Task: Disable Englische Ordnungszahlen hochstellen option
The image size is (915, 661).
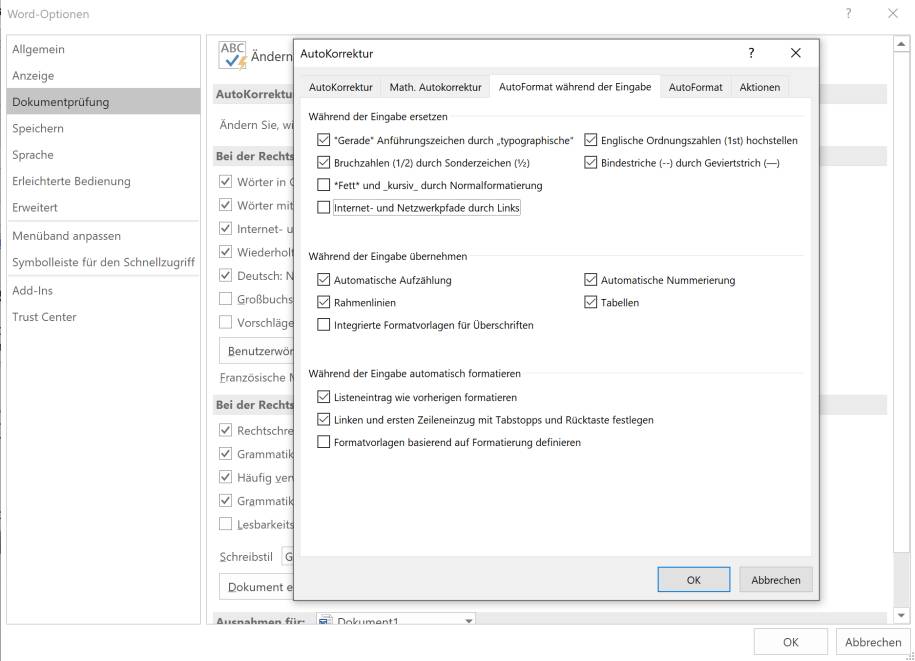Action: pos(591,140)
